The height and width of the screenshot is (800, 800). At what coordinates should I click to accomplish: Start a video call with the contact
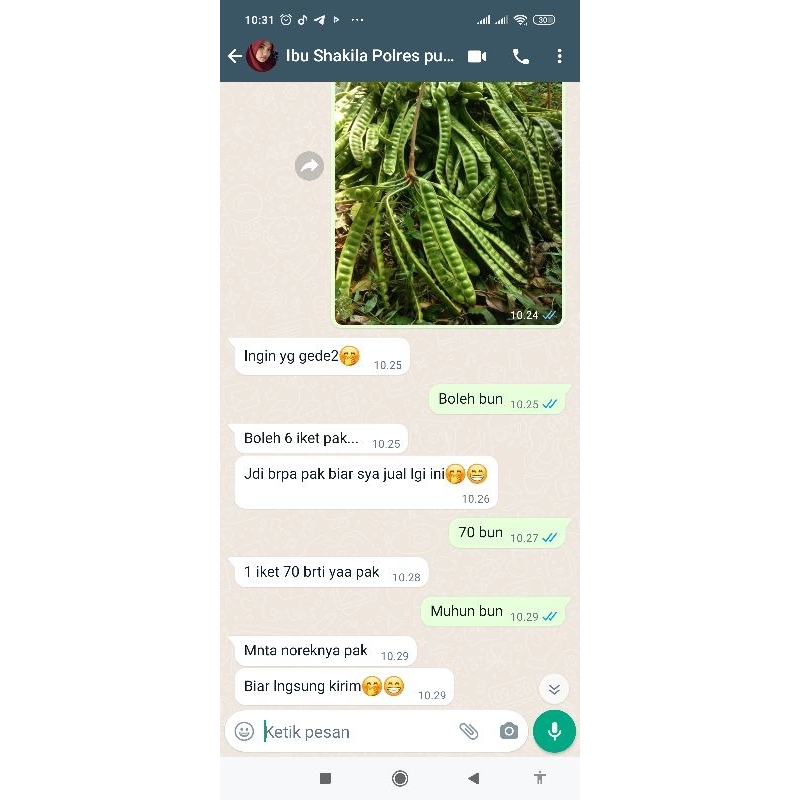[x=477, y=56]
